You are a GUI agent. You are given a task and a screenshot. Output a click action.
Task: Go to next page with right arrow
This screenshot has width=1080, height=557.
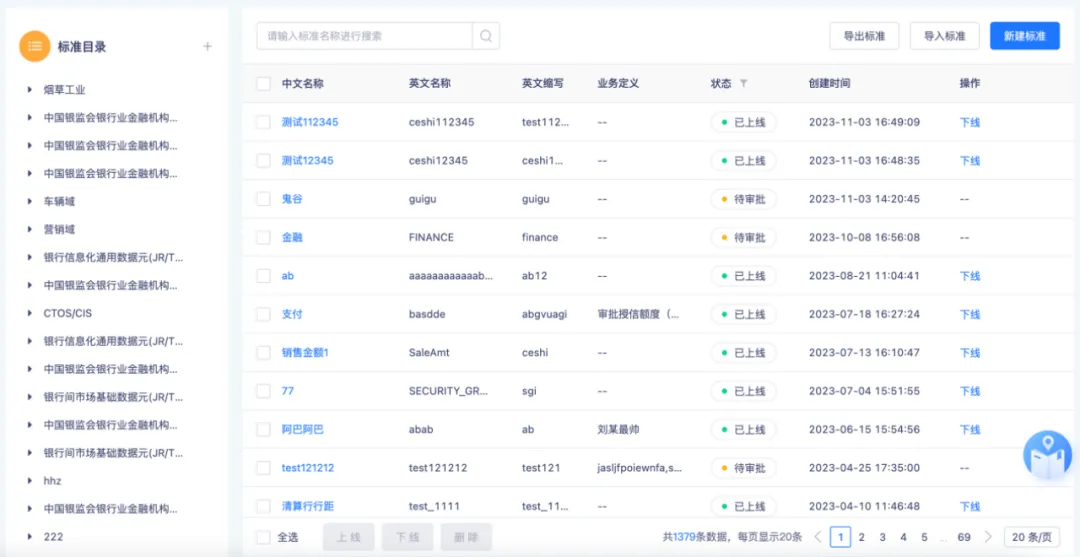click(x=989, y=537)
